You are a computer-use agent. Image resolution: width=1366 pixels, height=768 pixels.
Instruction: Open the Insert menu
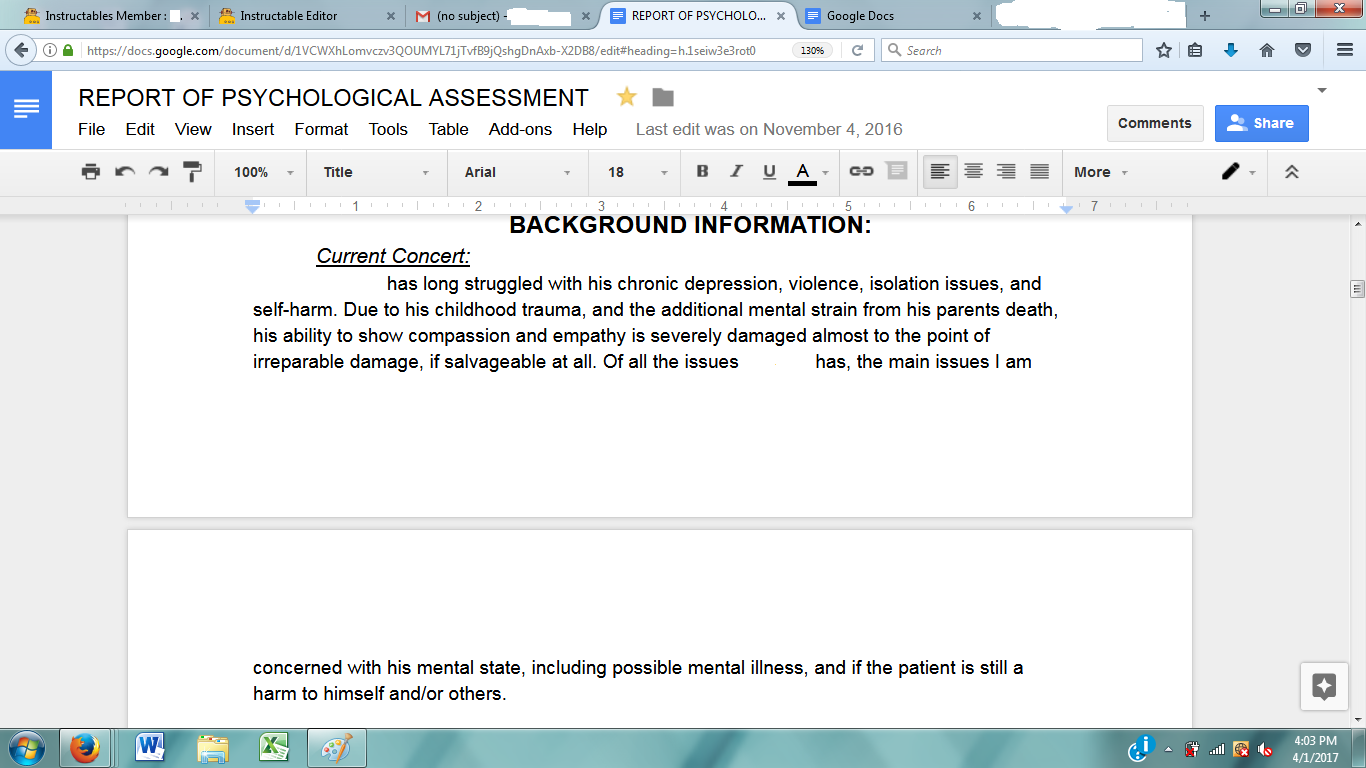pyautogui.click(x=253, y=129)
